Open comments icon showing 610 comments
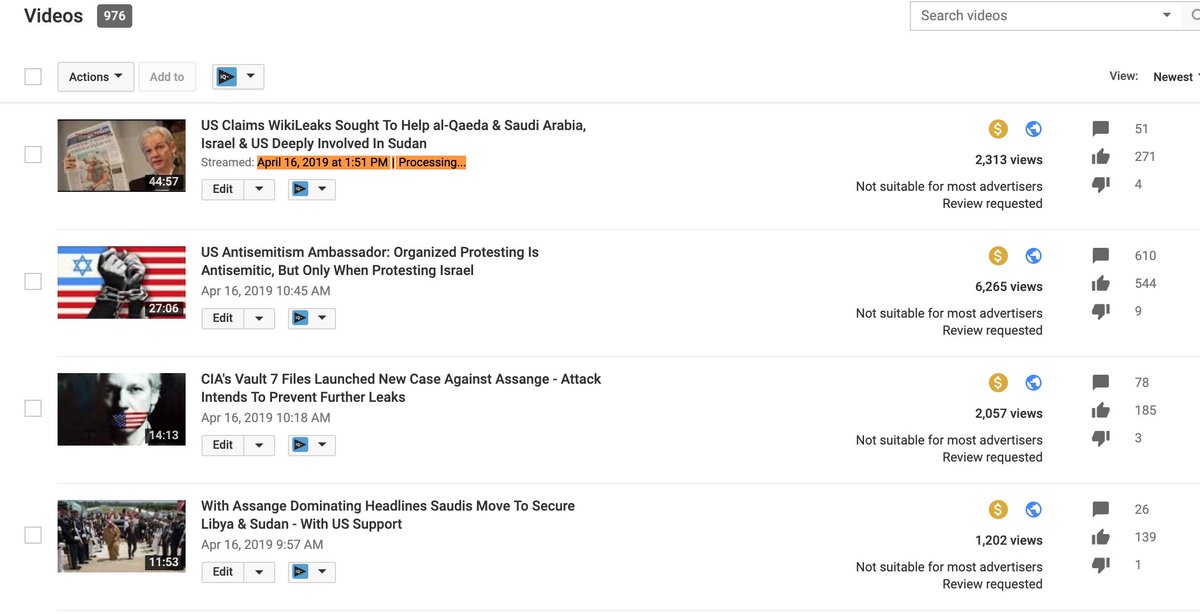 (x=1101, y=256)
